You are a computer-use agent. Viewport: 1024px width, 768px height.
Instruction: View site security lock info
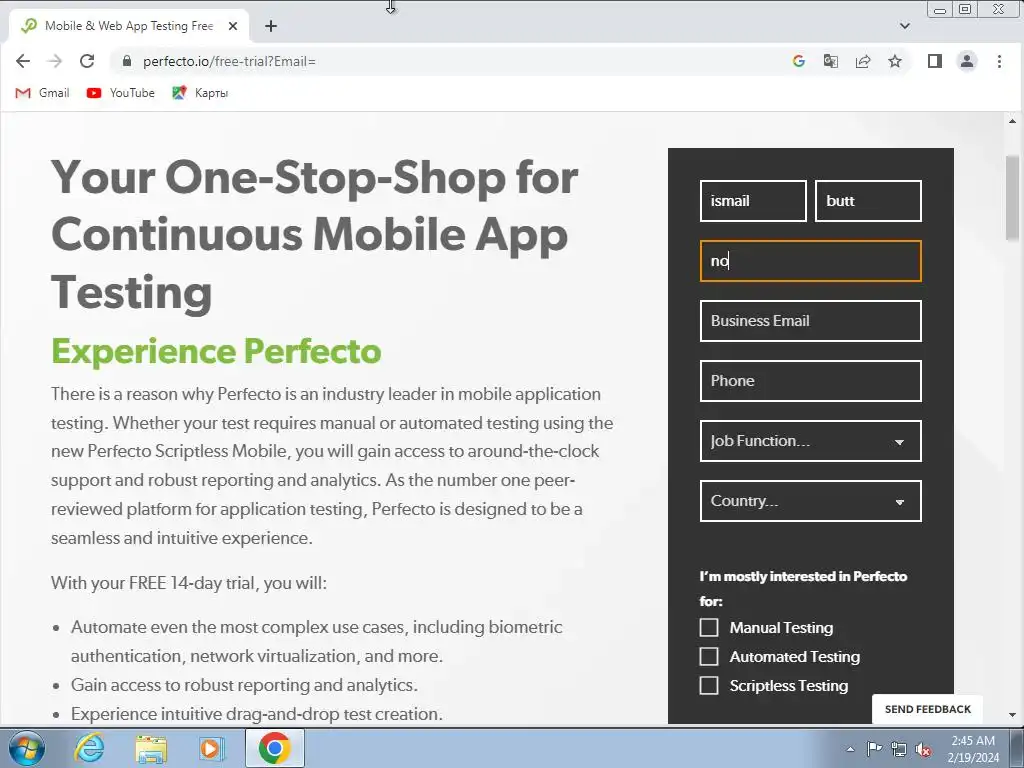127,61
